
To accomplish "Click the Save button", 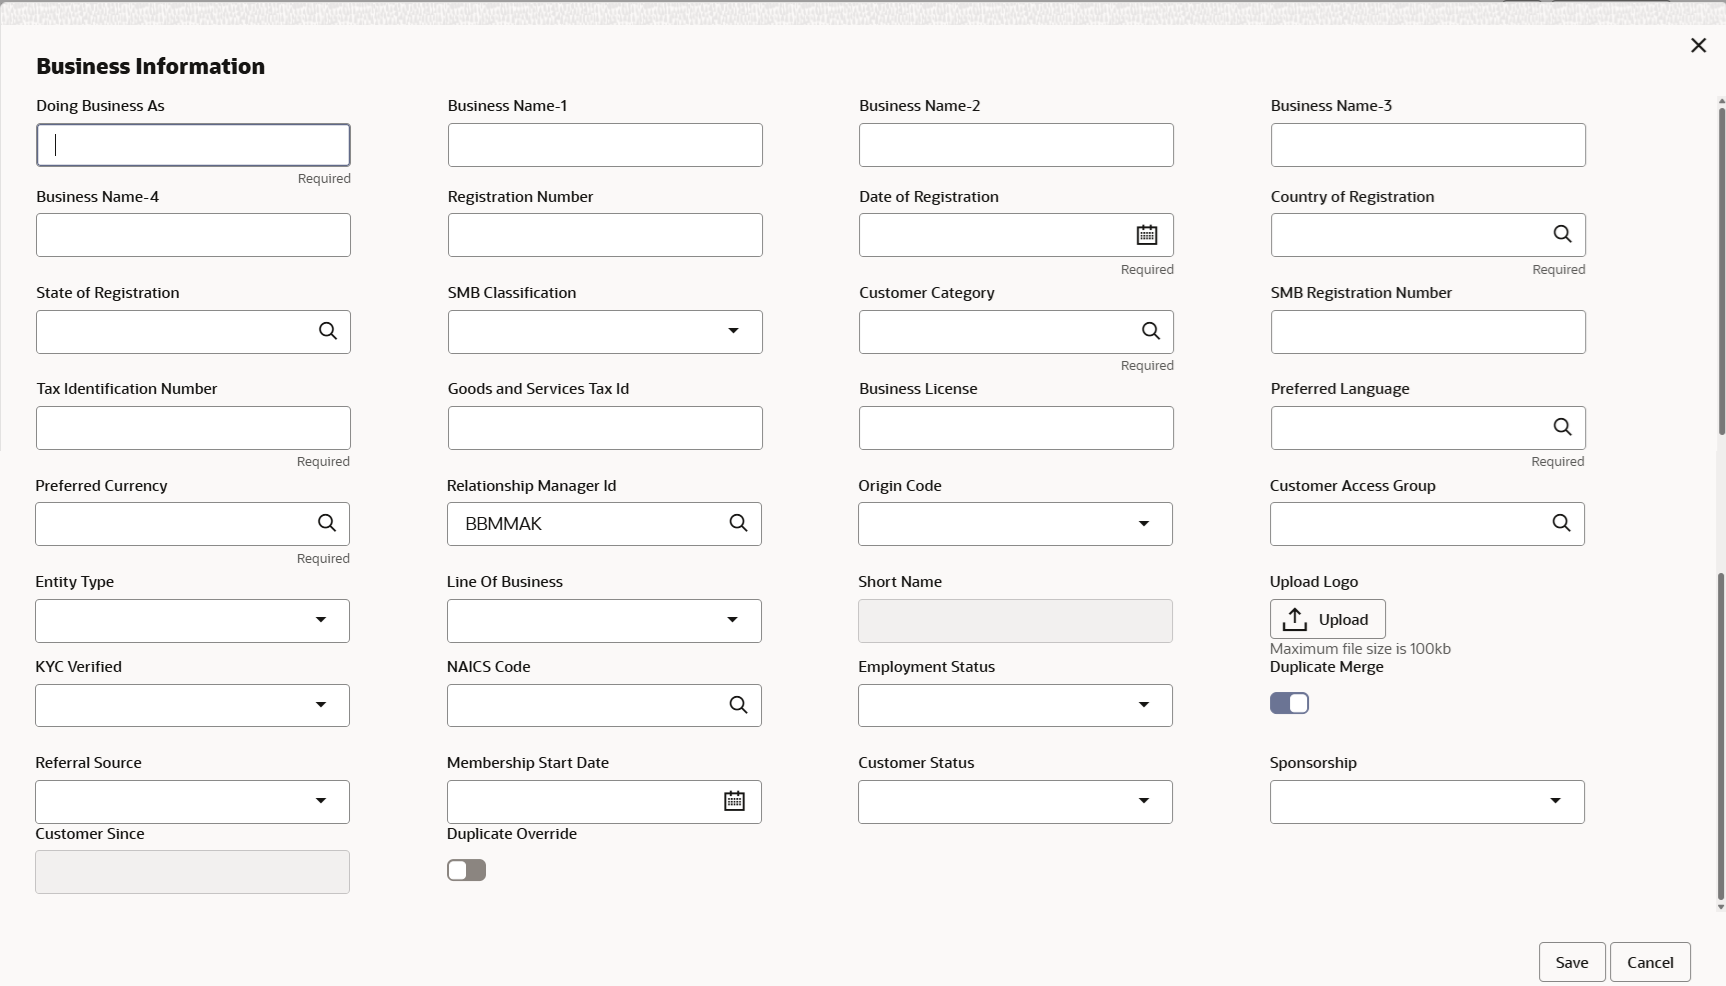I will pos(1571,962).
